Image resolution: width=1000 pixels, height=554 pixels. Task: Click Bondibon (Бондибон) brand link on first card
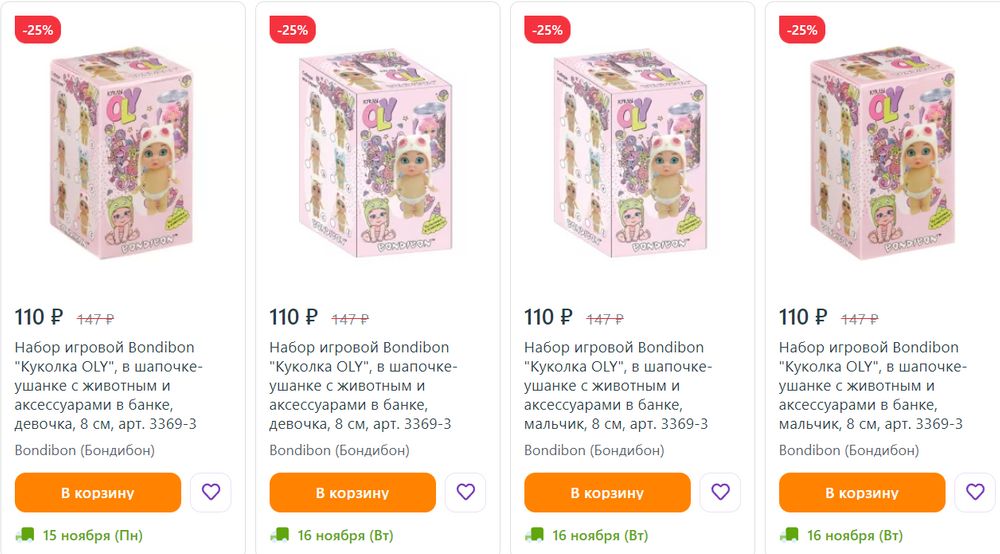(85, 450)
